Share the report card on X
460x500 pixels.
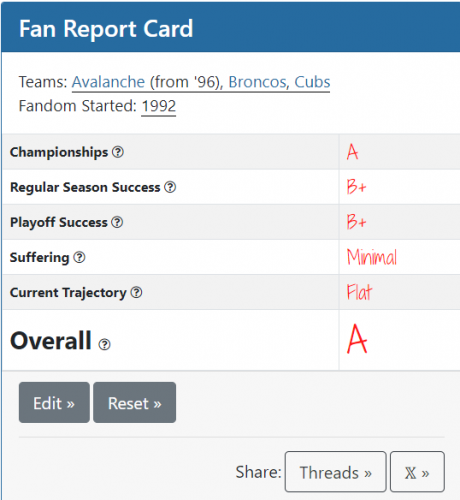[417, 472]
